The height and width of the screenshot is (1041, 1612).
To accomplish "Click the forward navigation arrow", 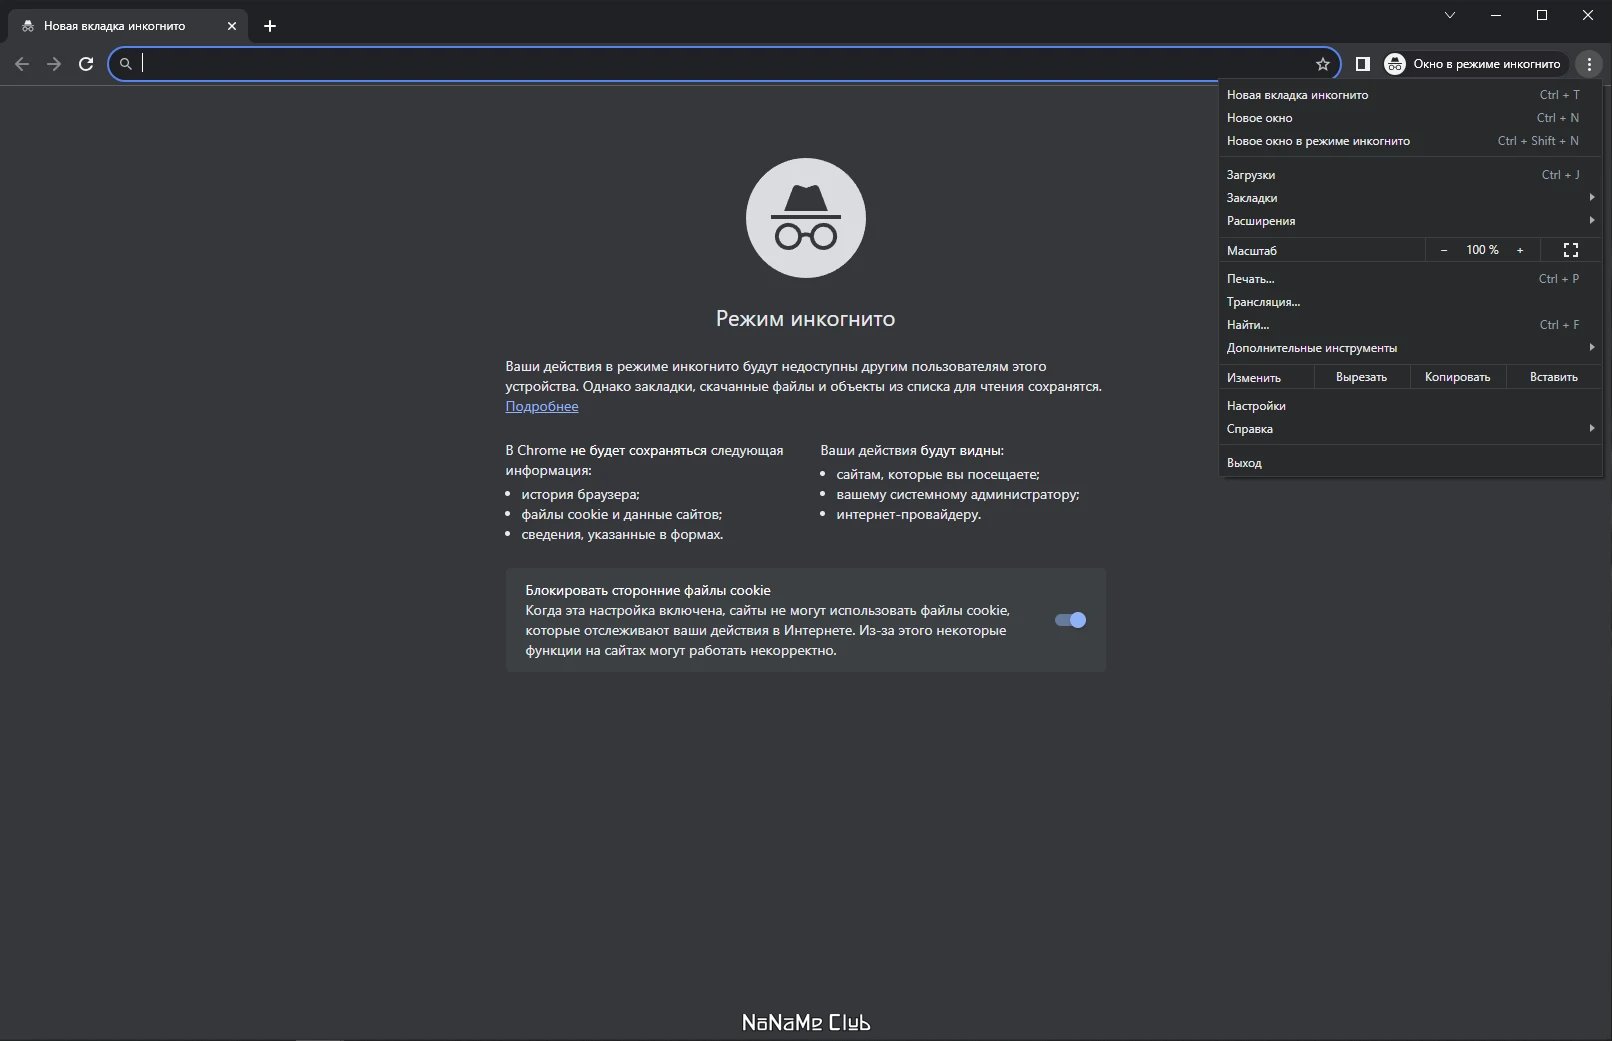I will 54,64.
